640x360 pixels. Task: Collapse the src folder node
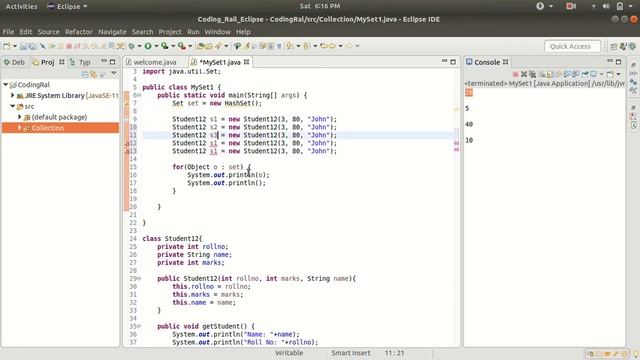(x=13, y=106)
